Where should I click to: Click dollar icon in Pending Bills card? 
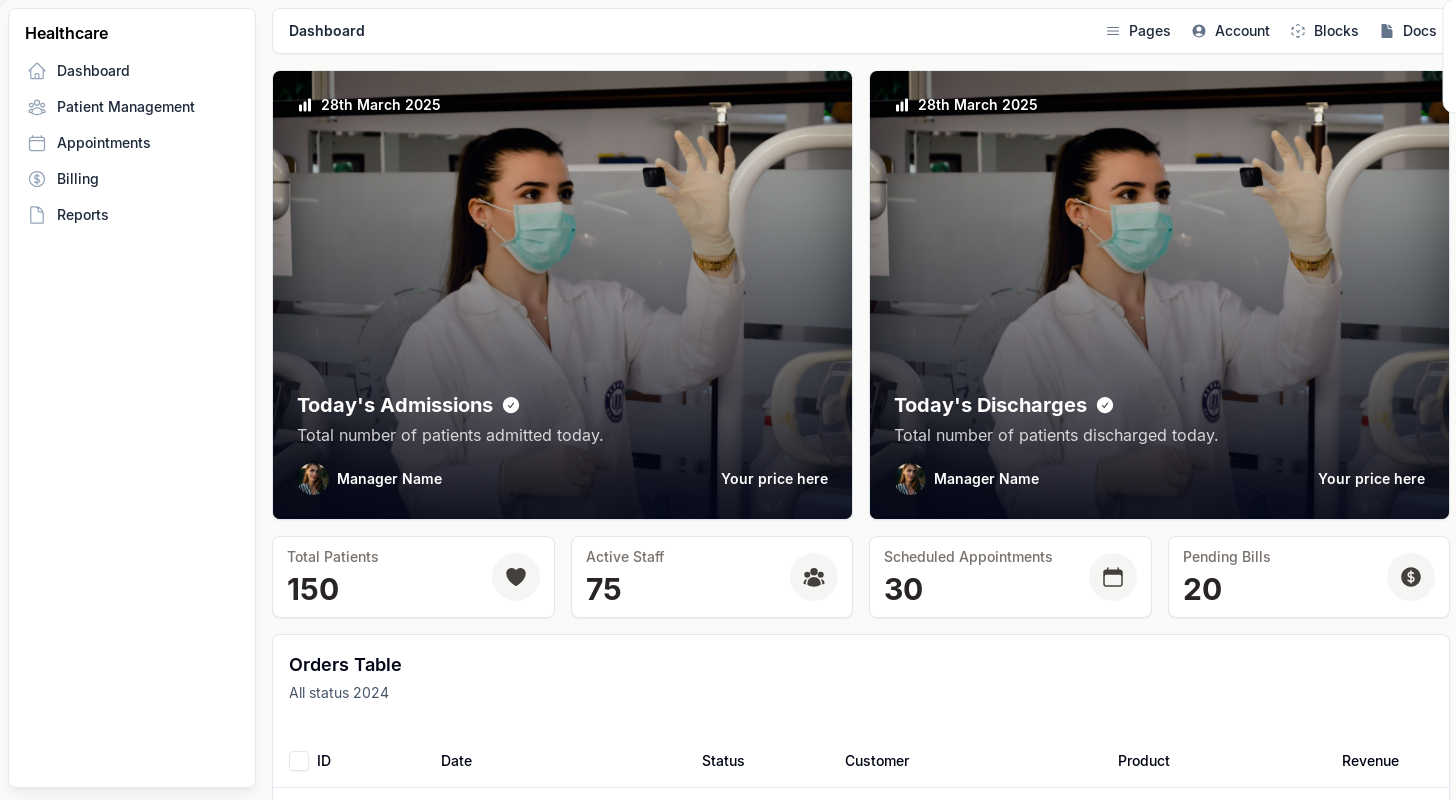pyautogui.click(x=1411, y=577)
